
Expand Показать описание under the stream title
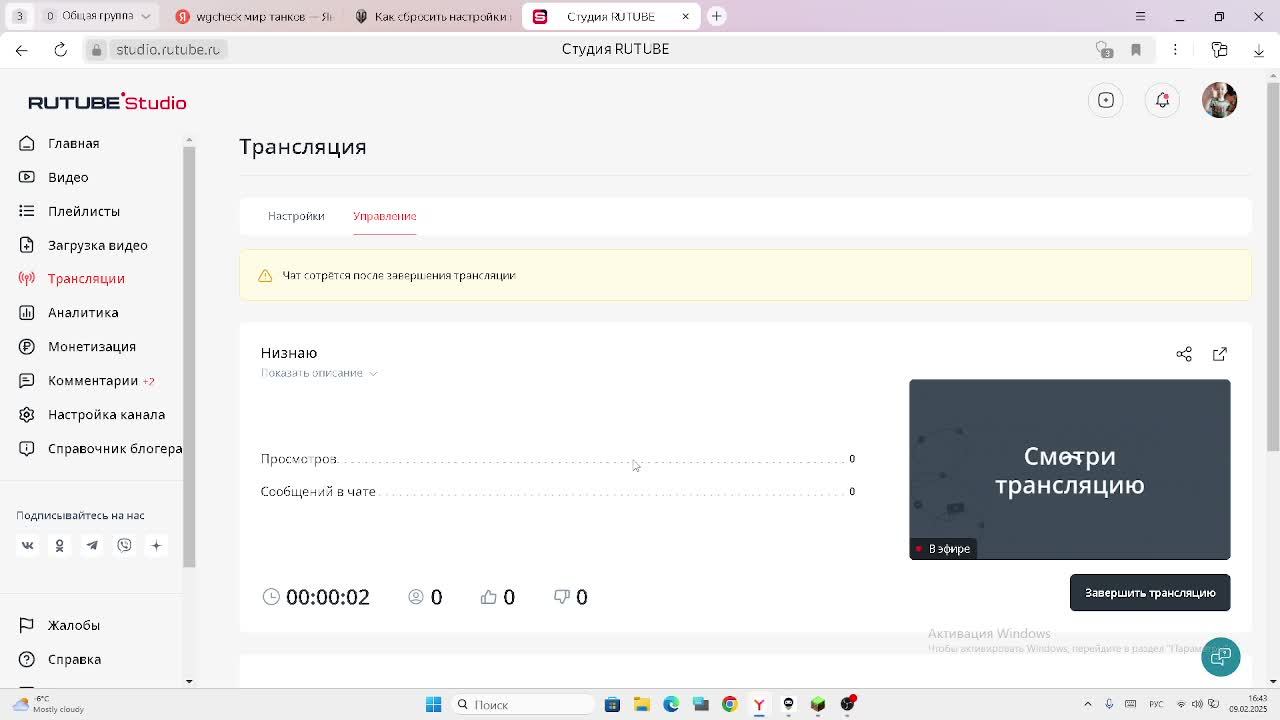(319, 373)
